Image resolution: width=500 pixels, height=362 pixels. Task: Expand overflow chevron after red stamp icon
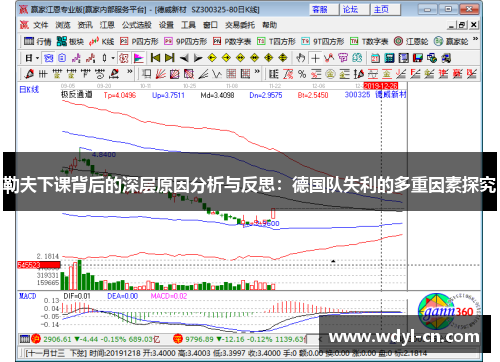[130, 71]
